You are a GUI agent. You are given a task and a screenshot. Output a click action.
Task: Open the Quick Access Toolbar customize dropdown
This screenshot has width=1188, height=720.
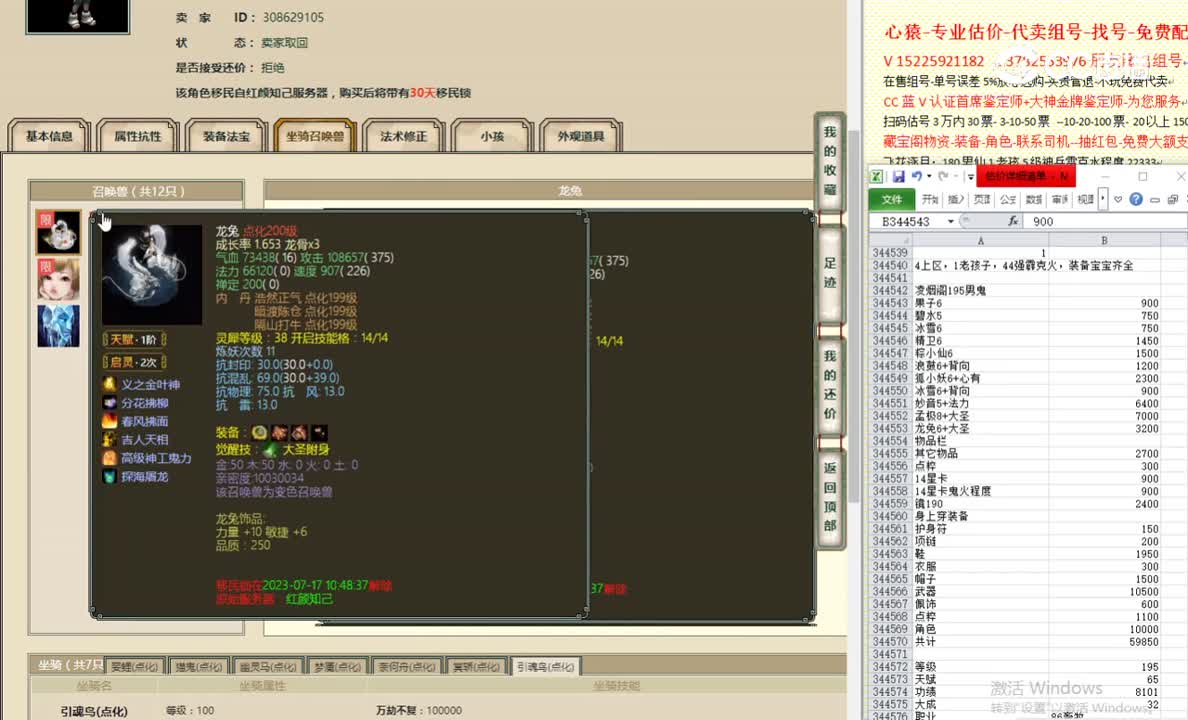(x=970, y=176)
